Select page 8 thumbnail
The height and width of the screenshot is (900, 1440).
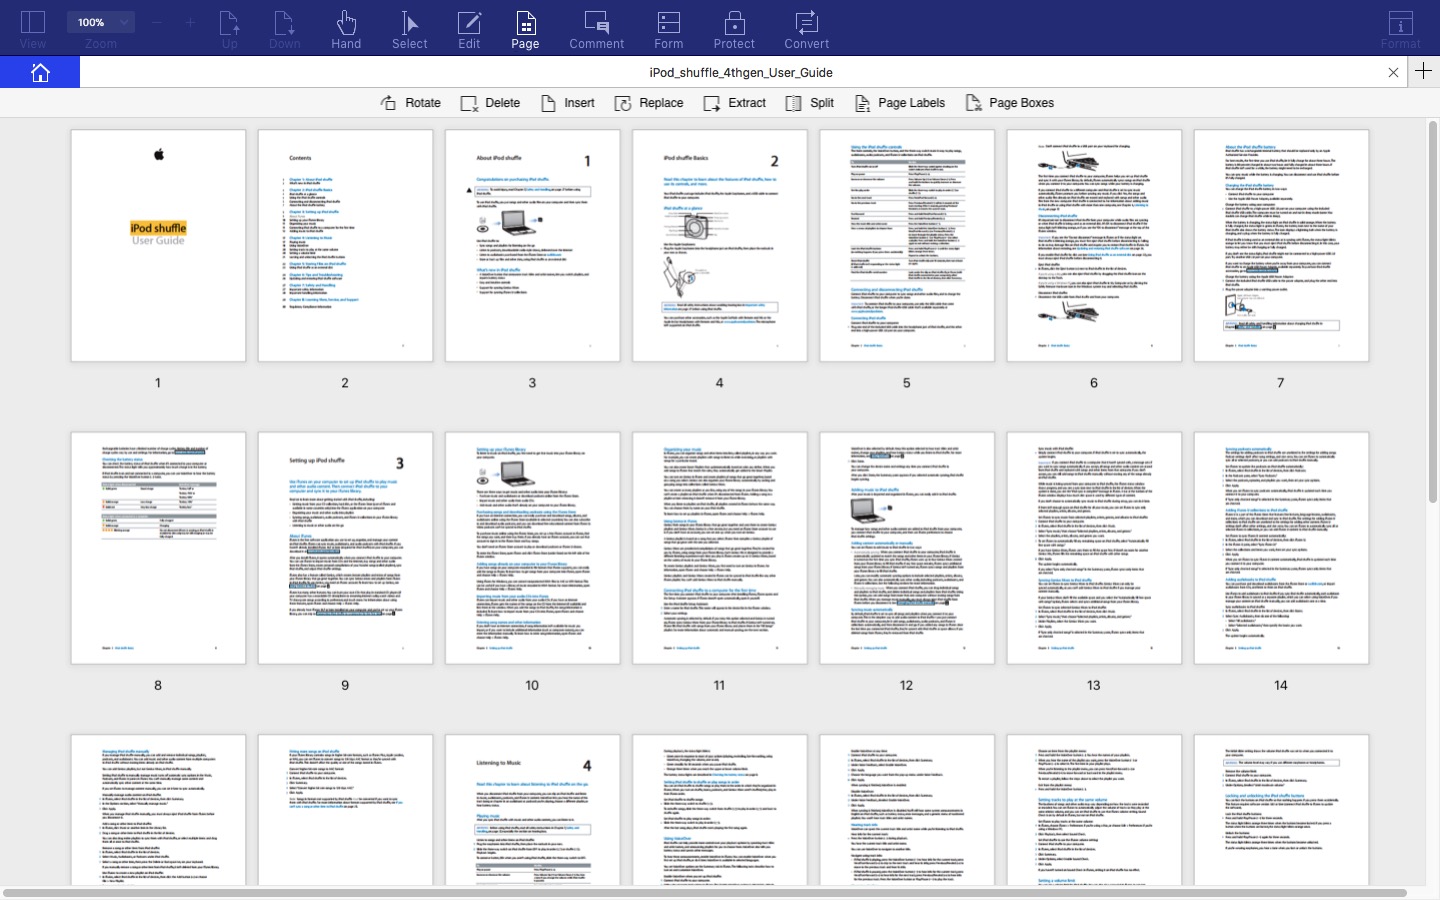point(158,548)
